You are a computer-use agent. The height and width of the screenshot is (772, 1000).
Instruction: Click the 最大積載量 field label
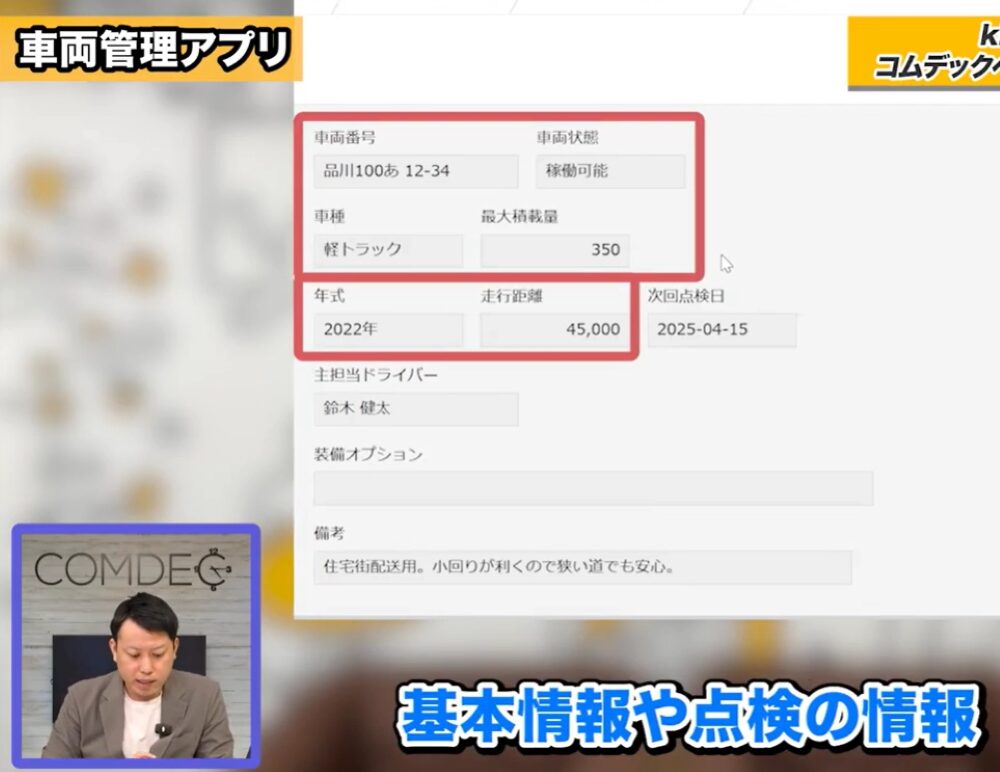[519, 216]
